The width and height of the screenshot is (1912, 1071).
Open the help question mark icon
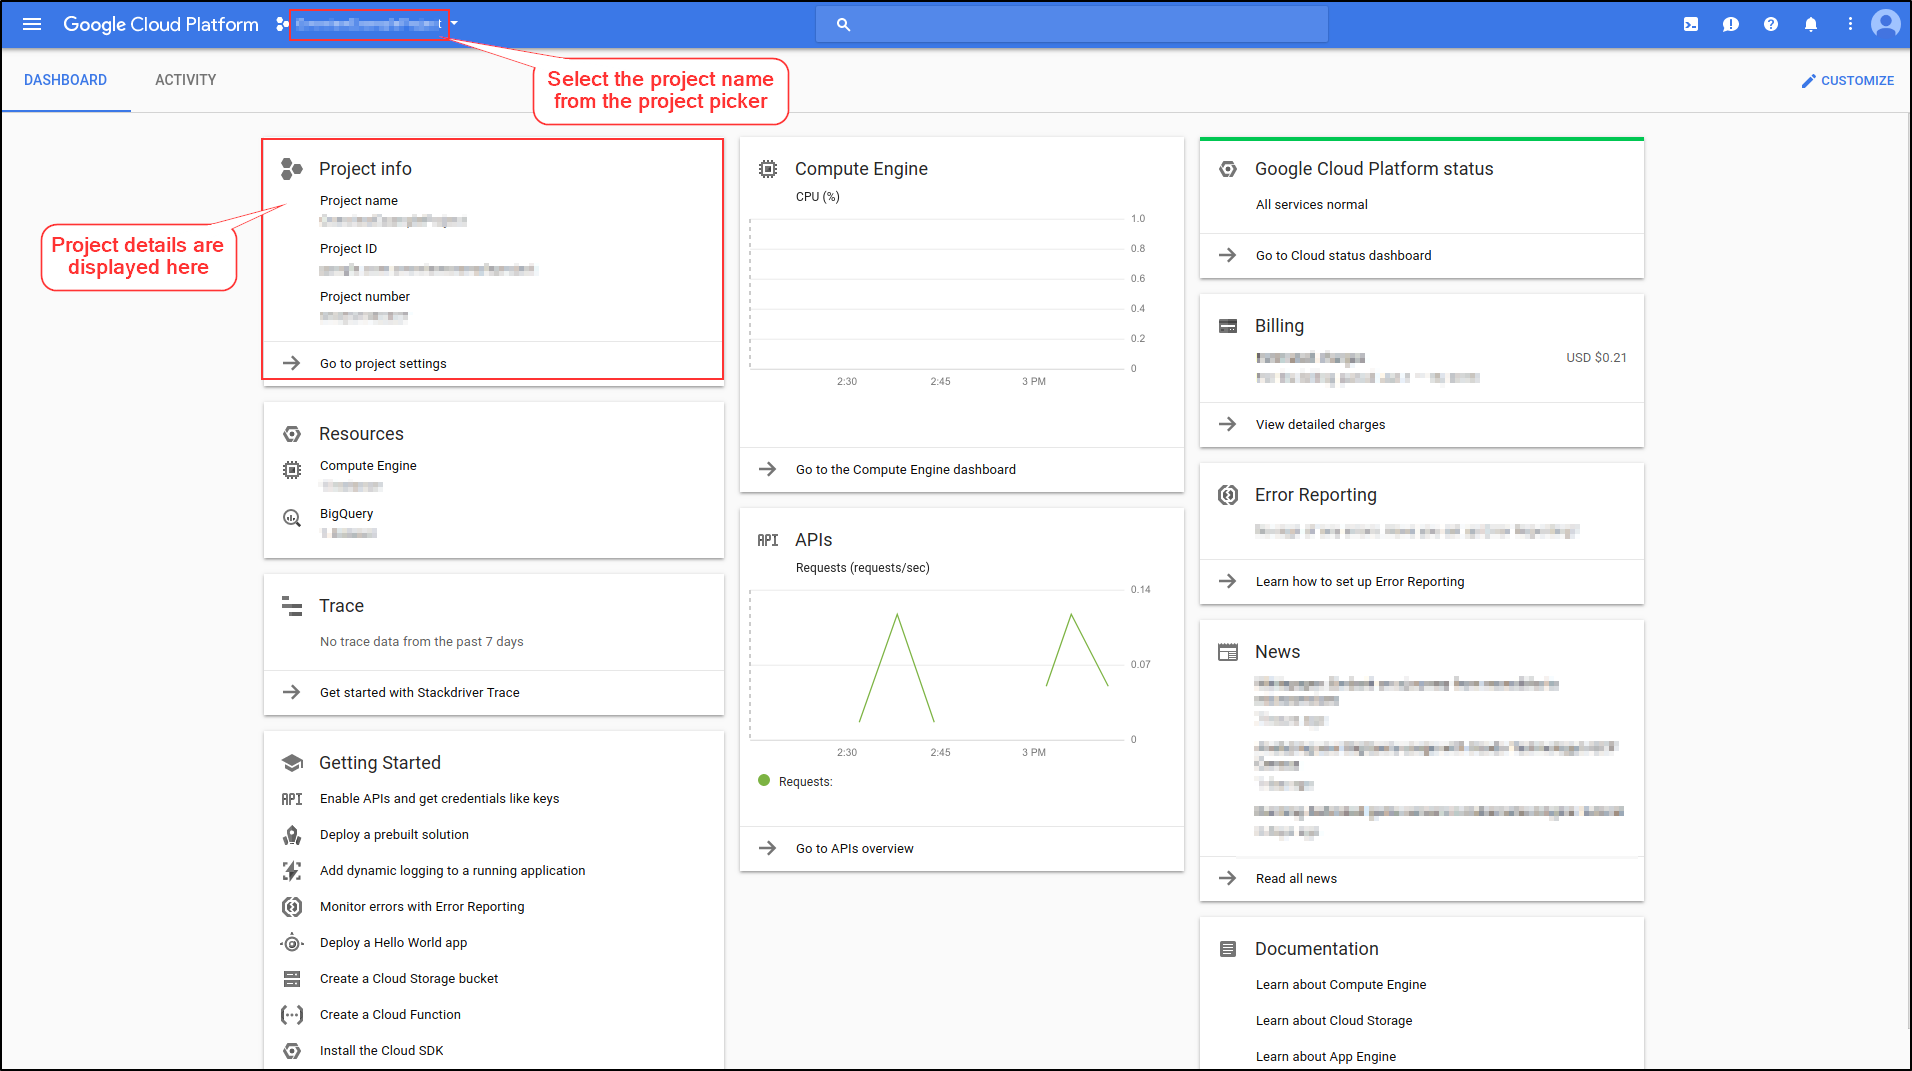point(1770,24)
